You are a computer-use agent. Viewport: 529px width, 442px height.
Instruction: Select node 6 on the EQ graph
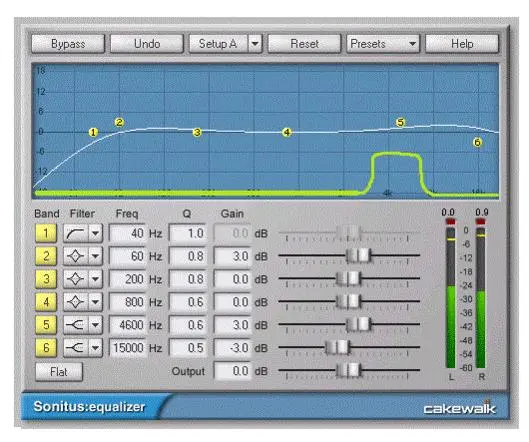477,142
